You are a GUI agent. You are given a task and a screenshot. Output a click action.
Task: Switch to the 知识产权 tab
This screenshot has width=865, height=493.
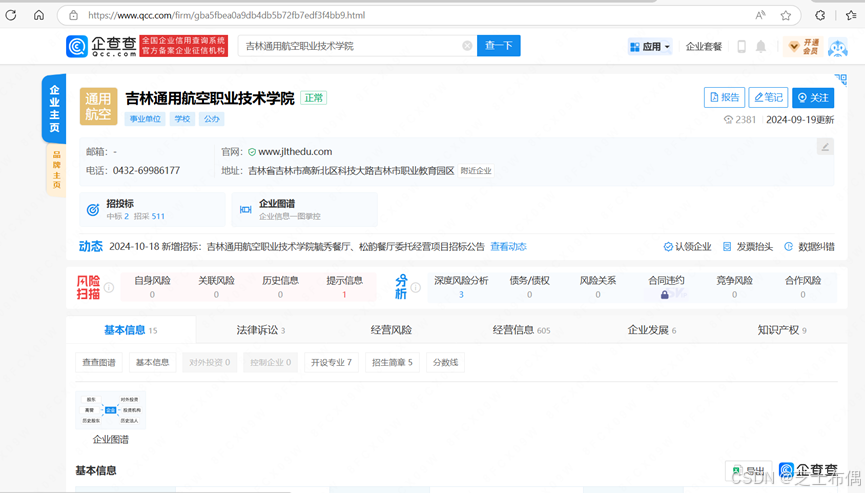[x=782, y=330]
